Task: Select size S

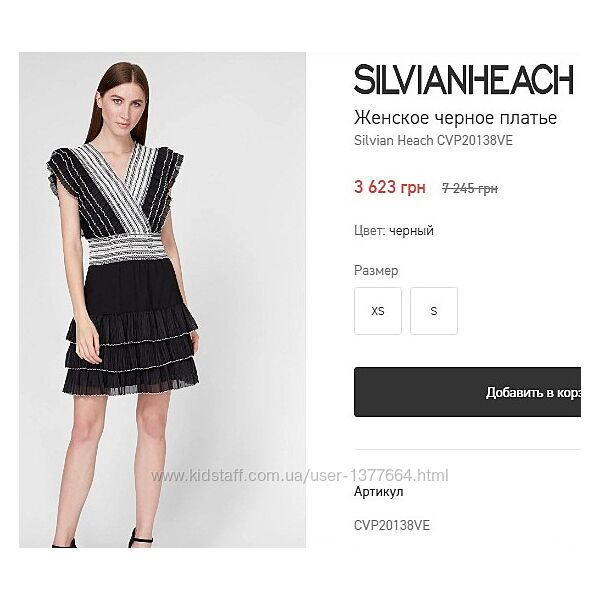Action: pos(434,311)
